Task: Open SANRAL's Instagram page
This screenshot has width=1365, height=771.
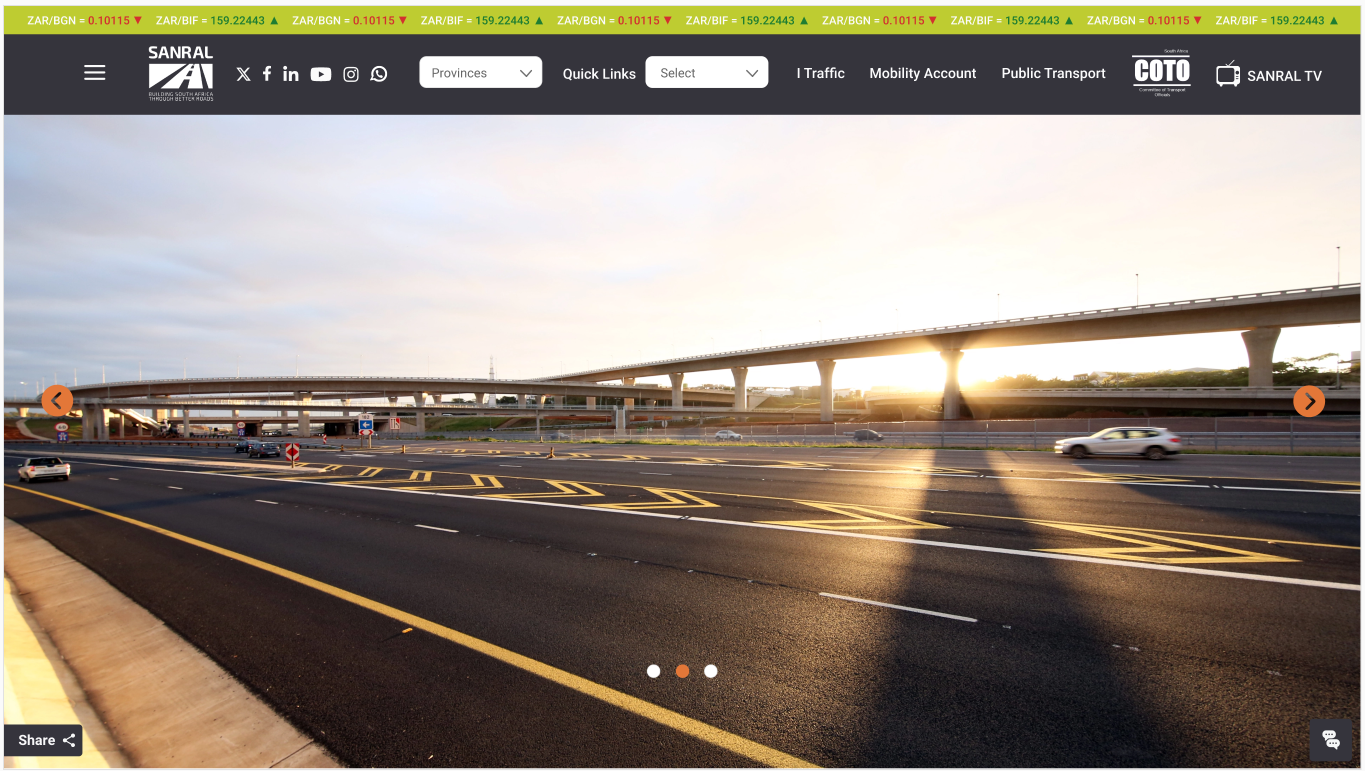Action: 351,74
